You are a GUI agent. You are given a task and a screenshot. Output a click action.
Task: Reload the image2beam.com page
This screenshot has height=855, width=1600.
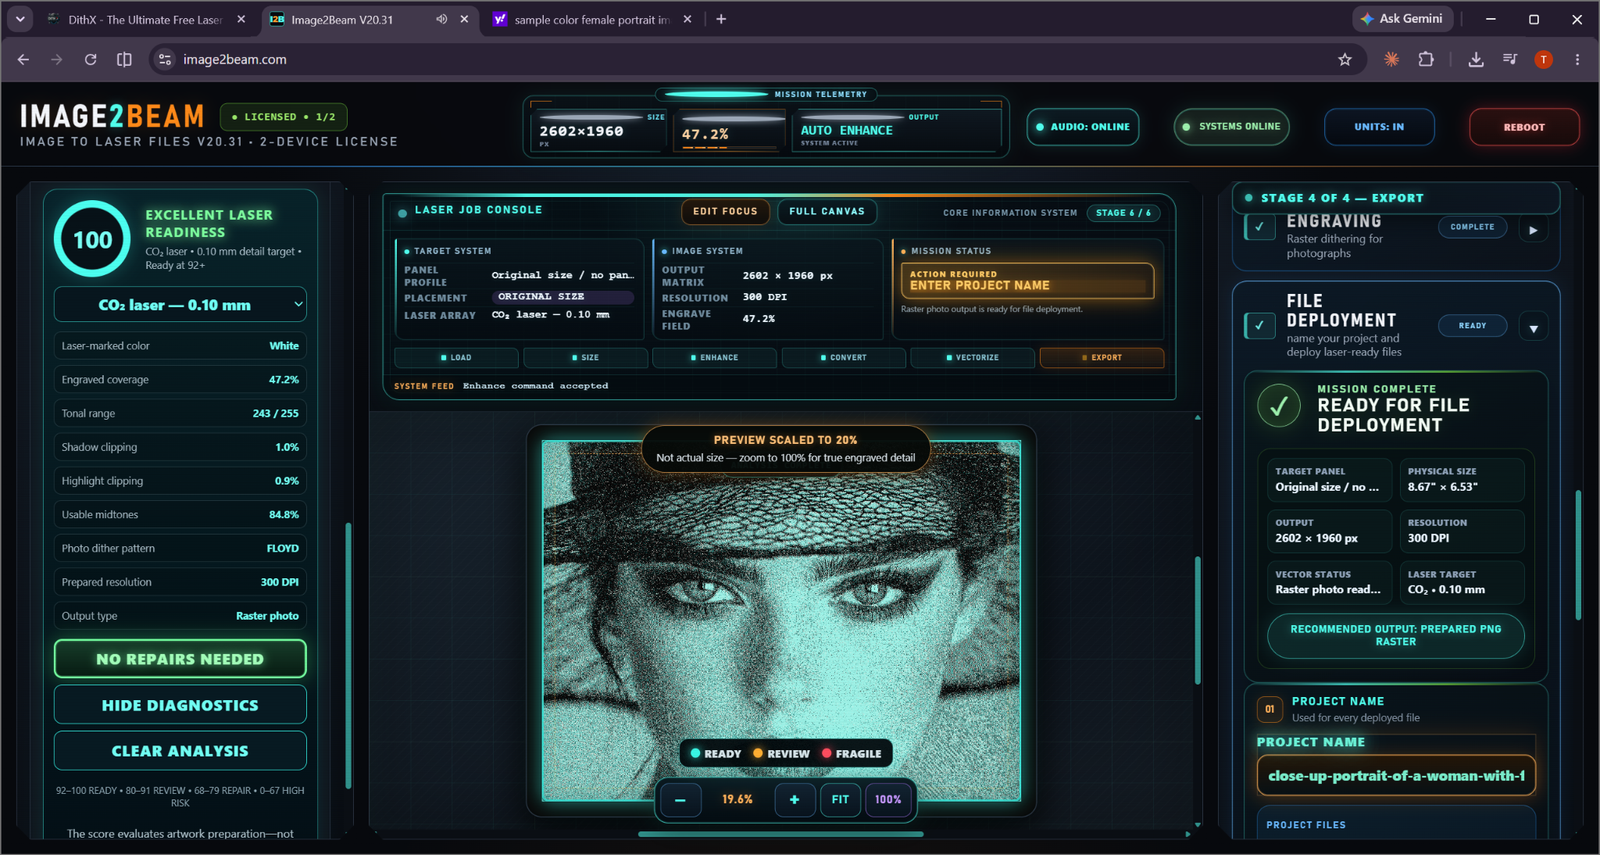tap(90, 60)
